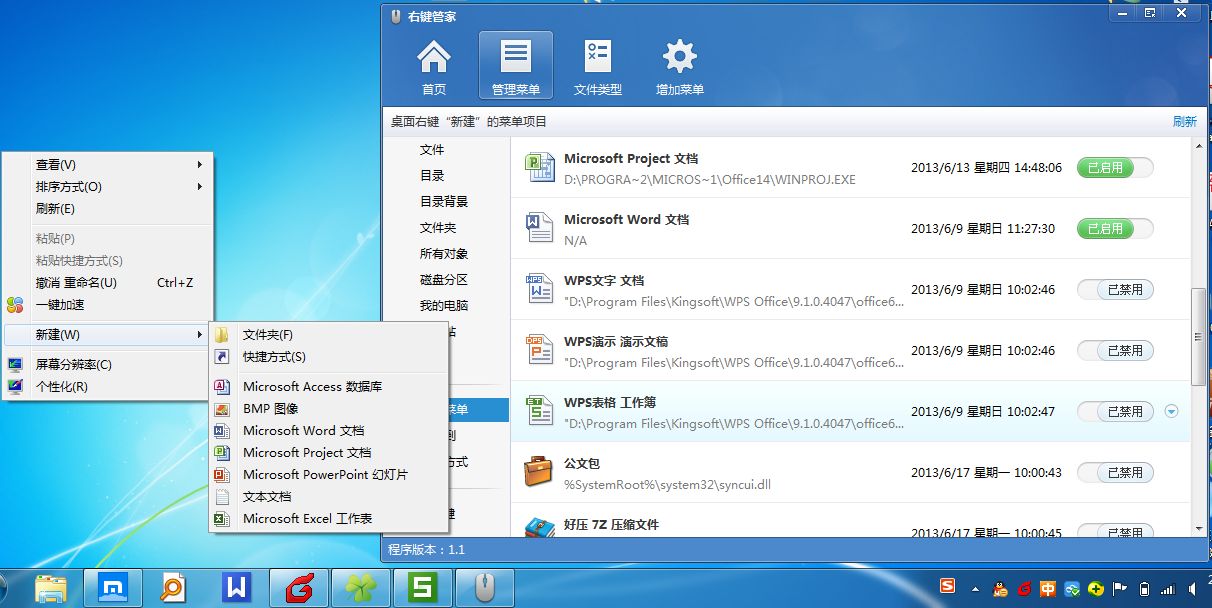This screenshot has width=1212, height=608.
Task: Select 磁盘分区 in the sidebar
Action: pos(444,280)
